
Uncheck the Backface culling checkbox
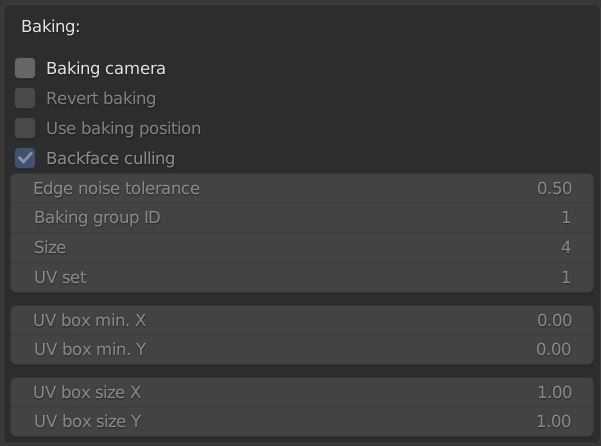[25, 158]
